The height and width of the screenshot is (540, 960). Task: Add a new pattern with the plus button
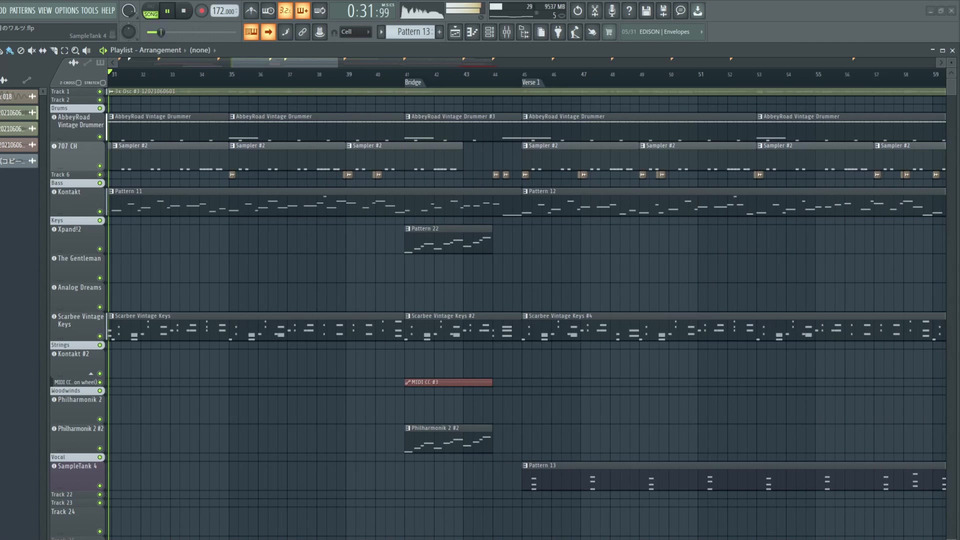439,32
